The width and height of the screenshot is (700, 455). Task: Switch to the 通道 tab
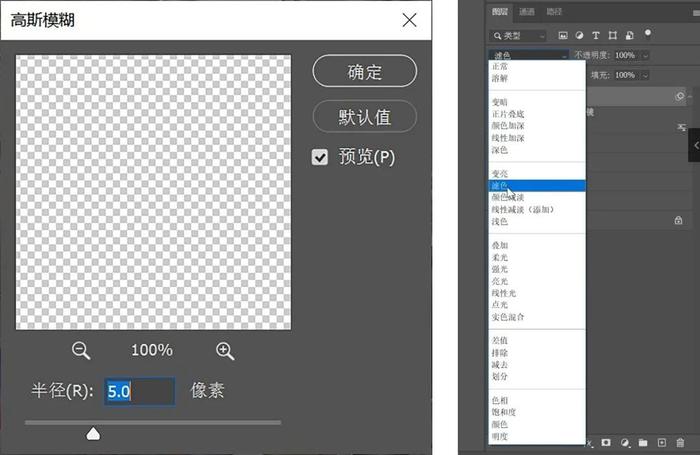tap(527, 12)
